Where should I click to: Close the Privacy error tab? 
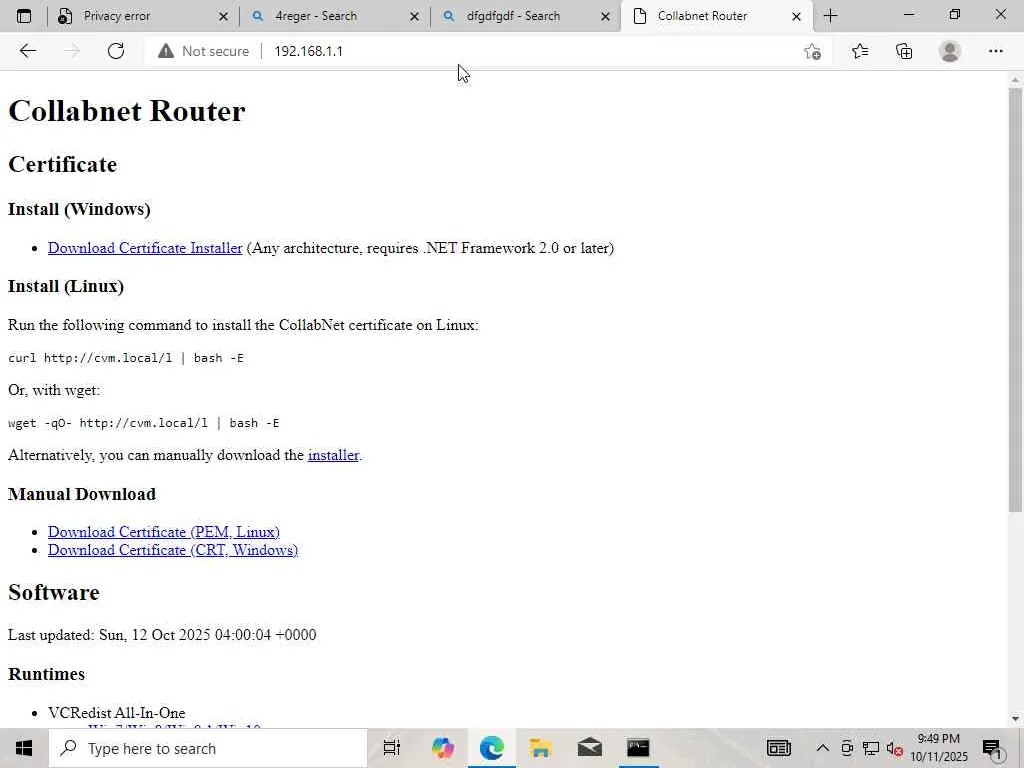223,16
